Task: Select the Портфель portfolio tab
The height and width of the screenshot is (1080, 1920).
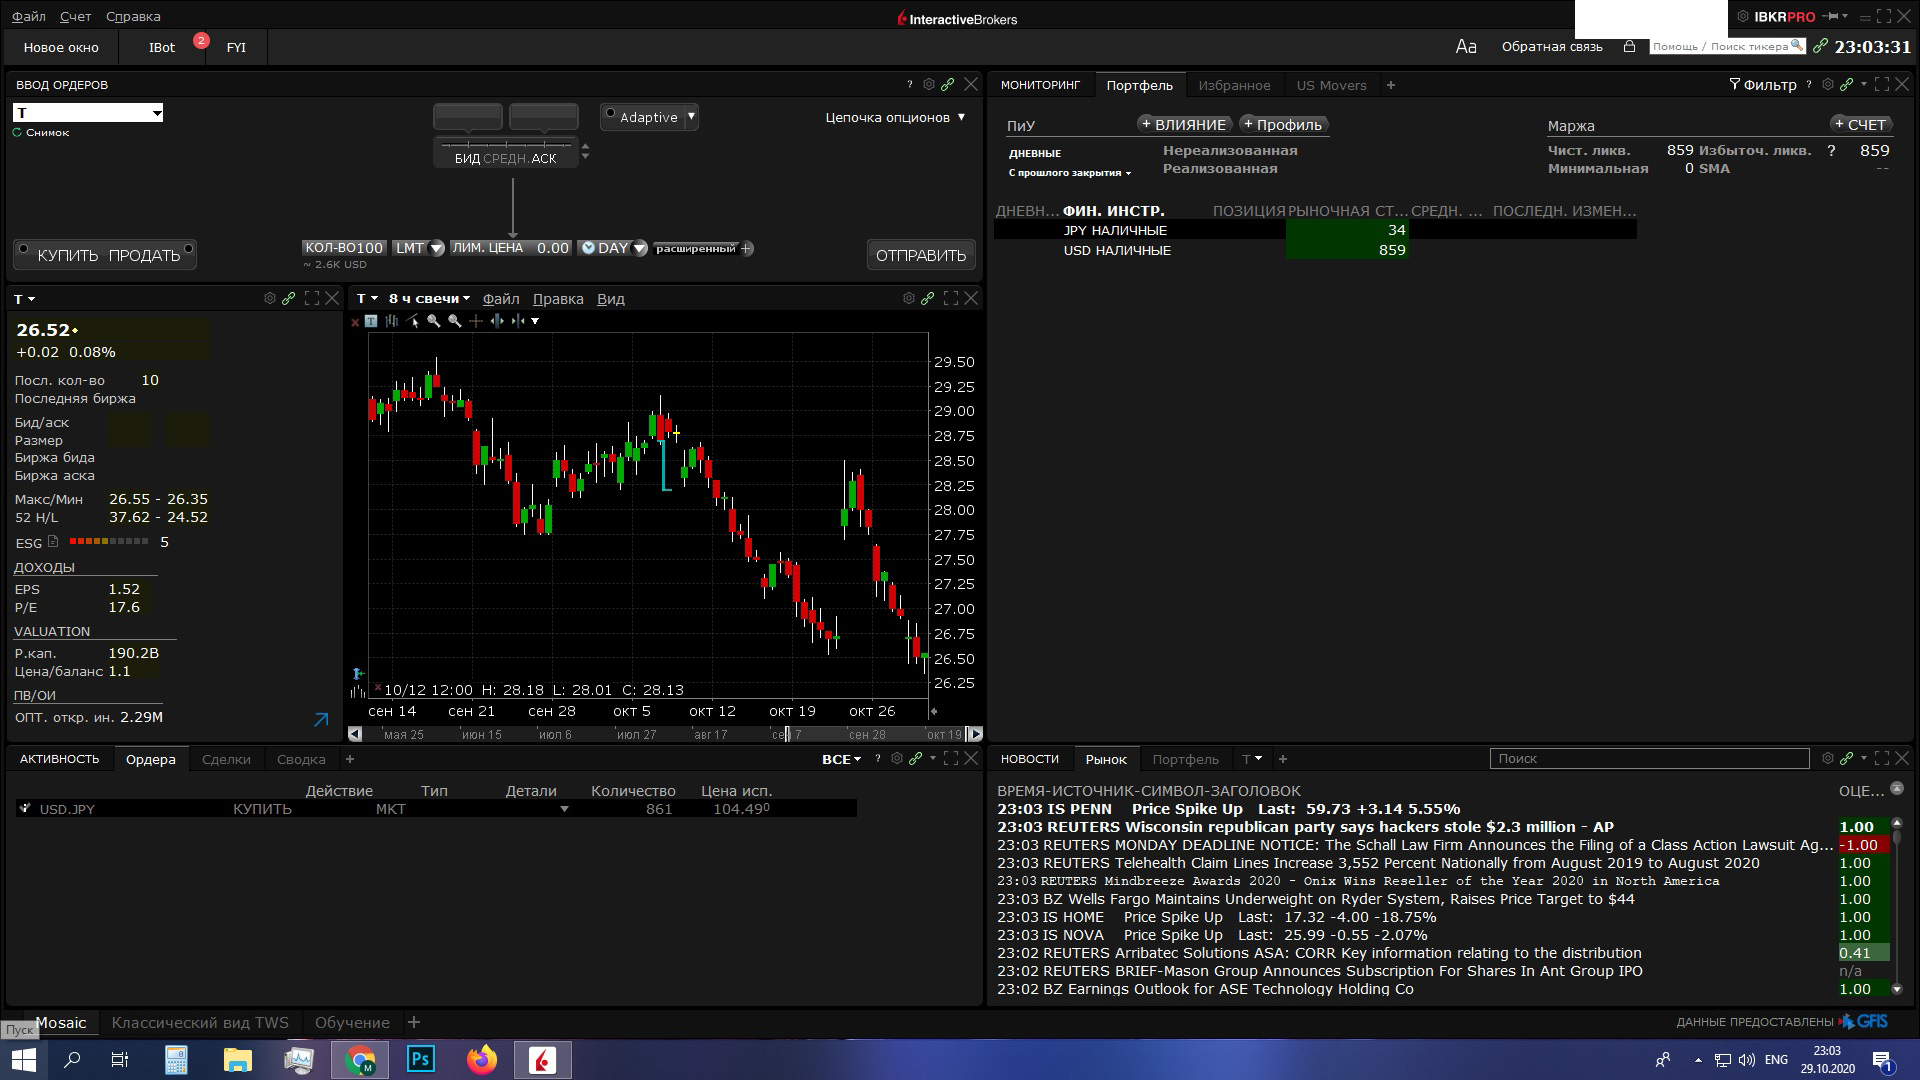Action: (x=1139, y=84)
